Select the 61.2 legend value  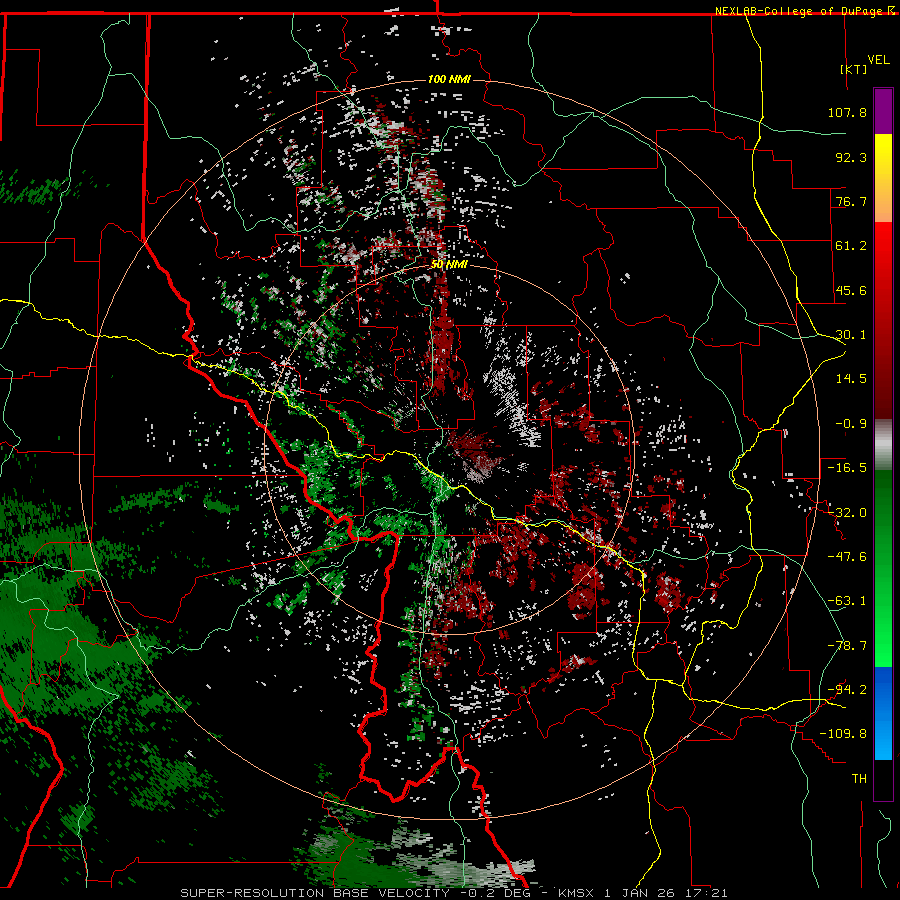tap(851, 246)
